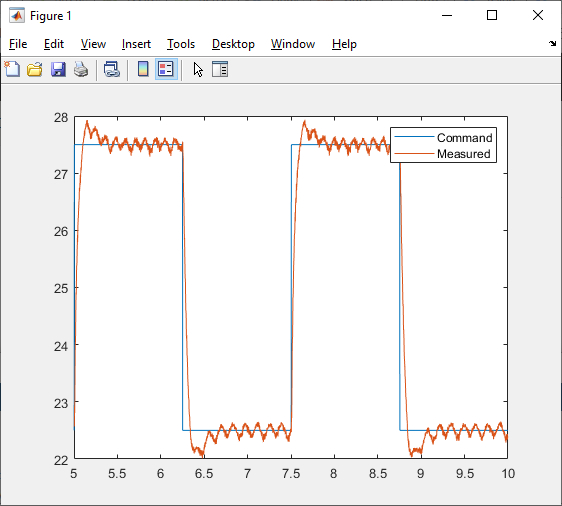Click the y-axis tick label 28
This screenshot has width=562, height=506.
61,117
